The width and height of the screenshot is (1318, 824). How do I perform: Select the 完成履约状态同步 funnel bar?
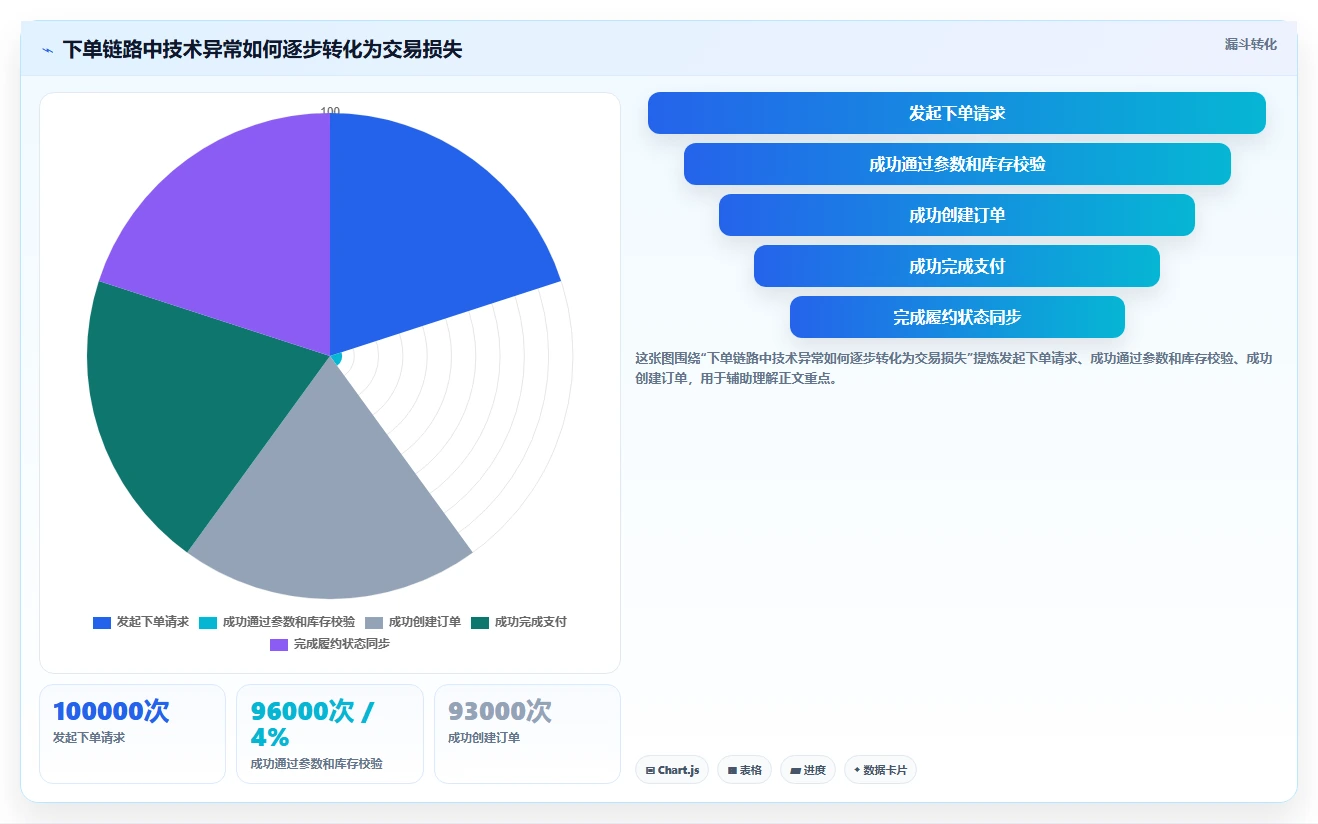[x=956, y=317]
